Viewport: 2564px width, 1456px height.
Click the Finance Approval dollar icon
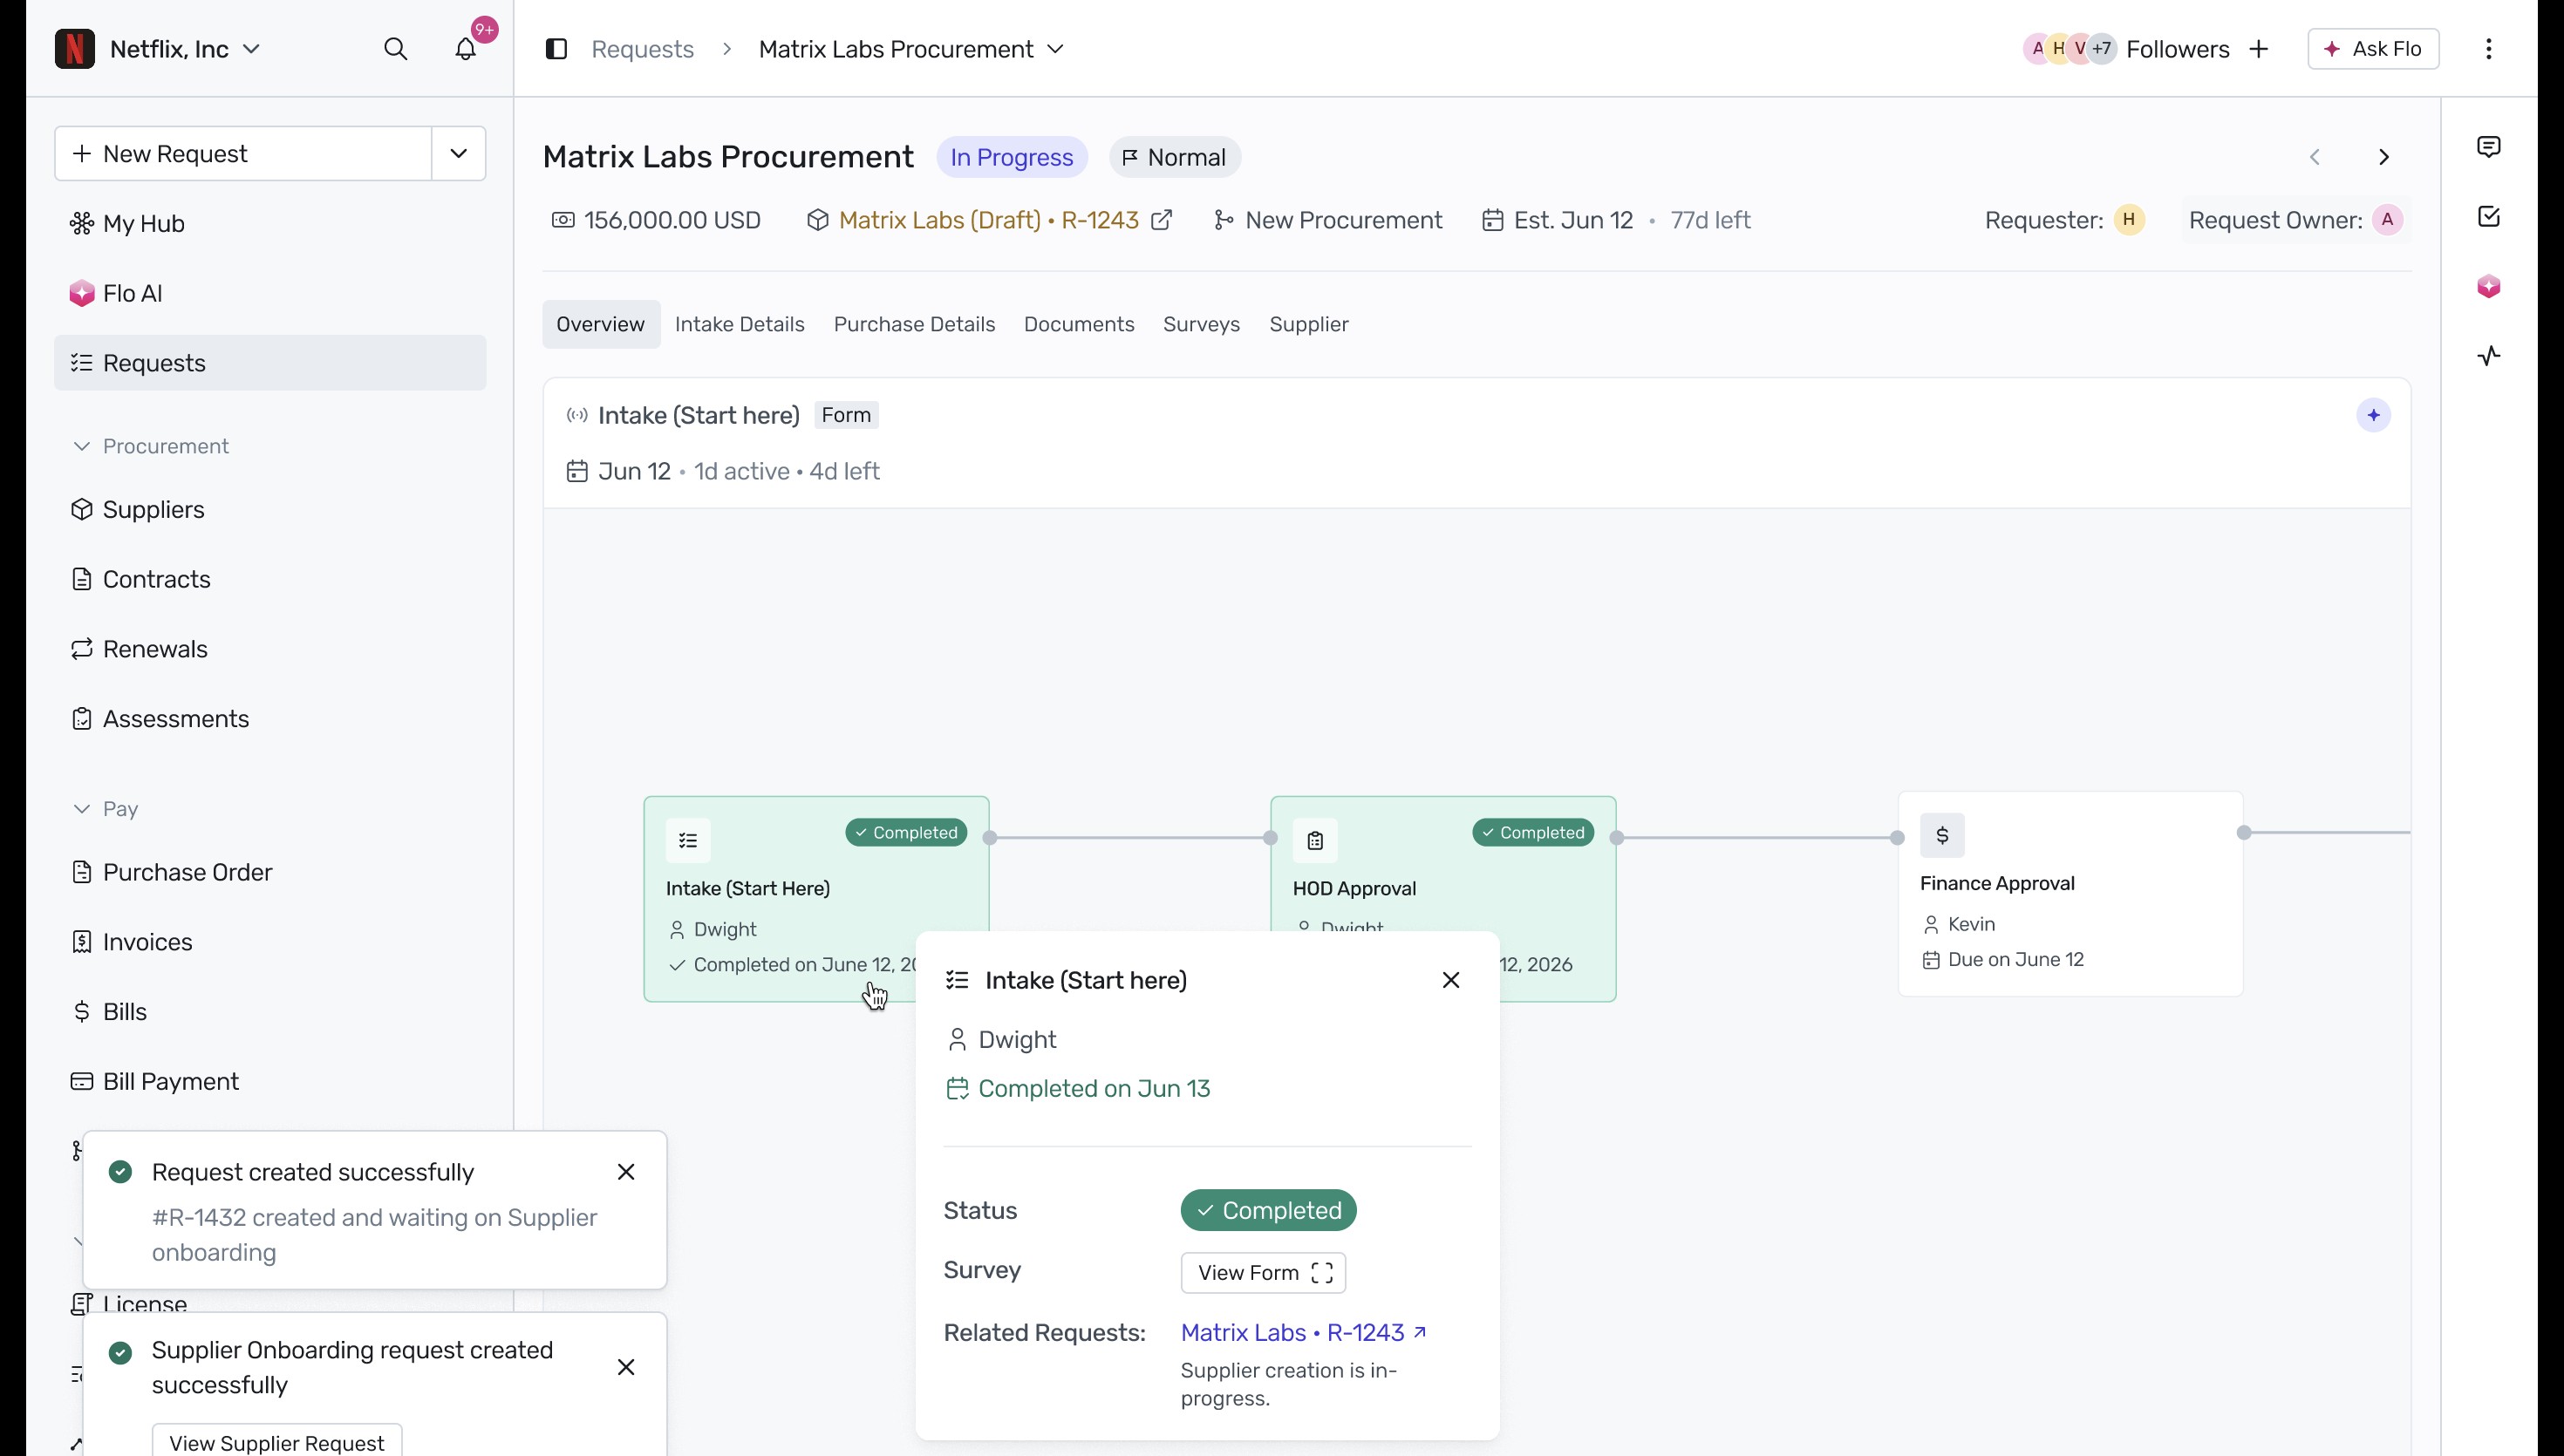[x=1942, y=835]
